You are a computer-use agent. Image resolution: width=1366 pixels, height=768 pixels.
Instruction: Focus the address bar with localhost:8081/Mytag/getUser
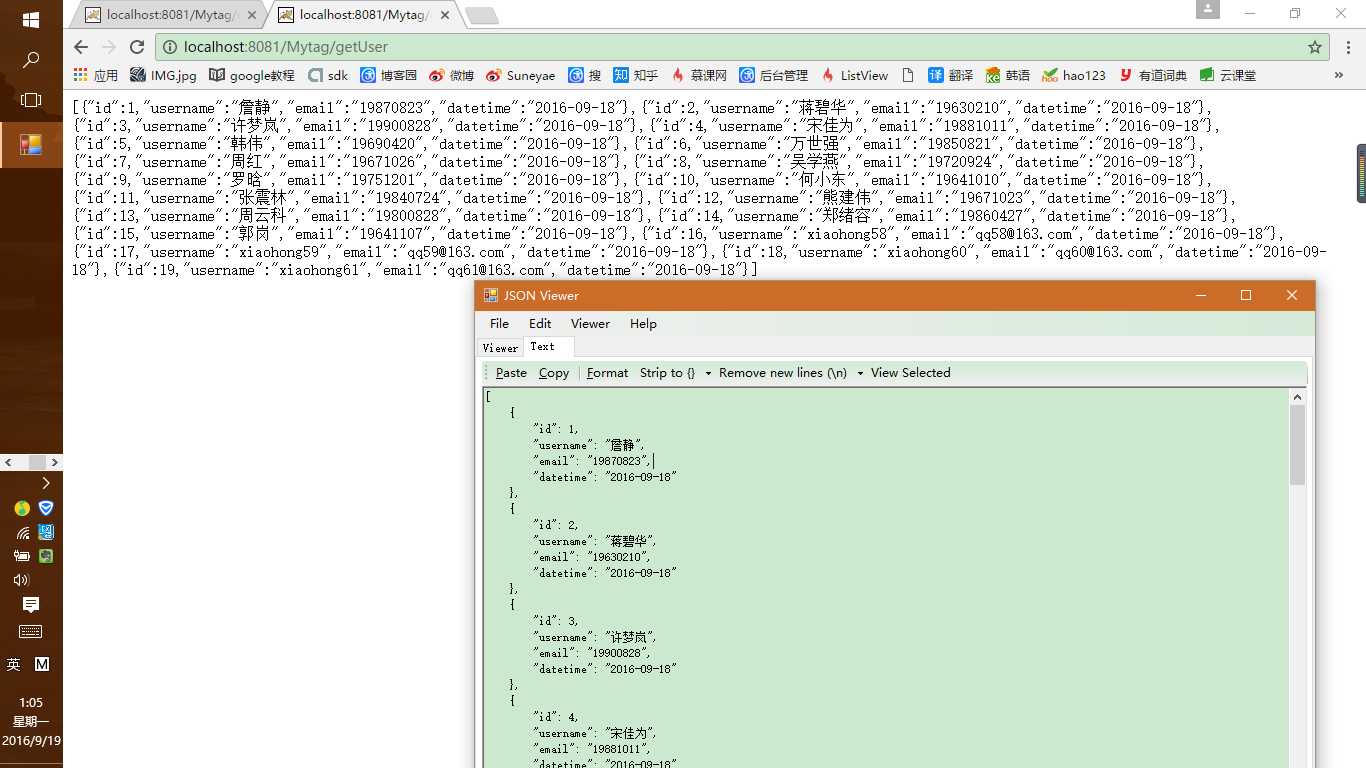[741, 47]
